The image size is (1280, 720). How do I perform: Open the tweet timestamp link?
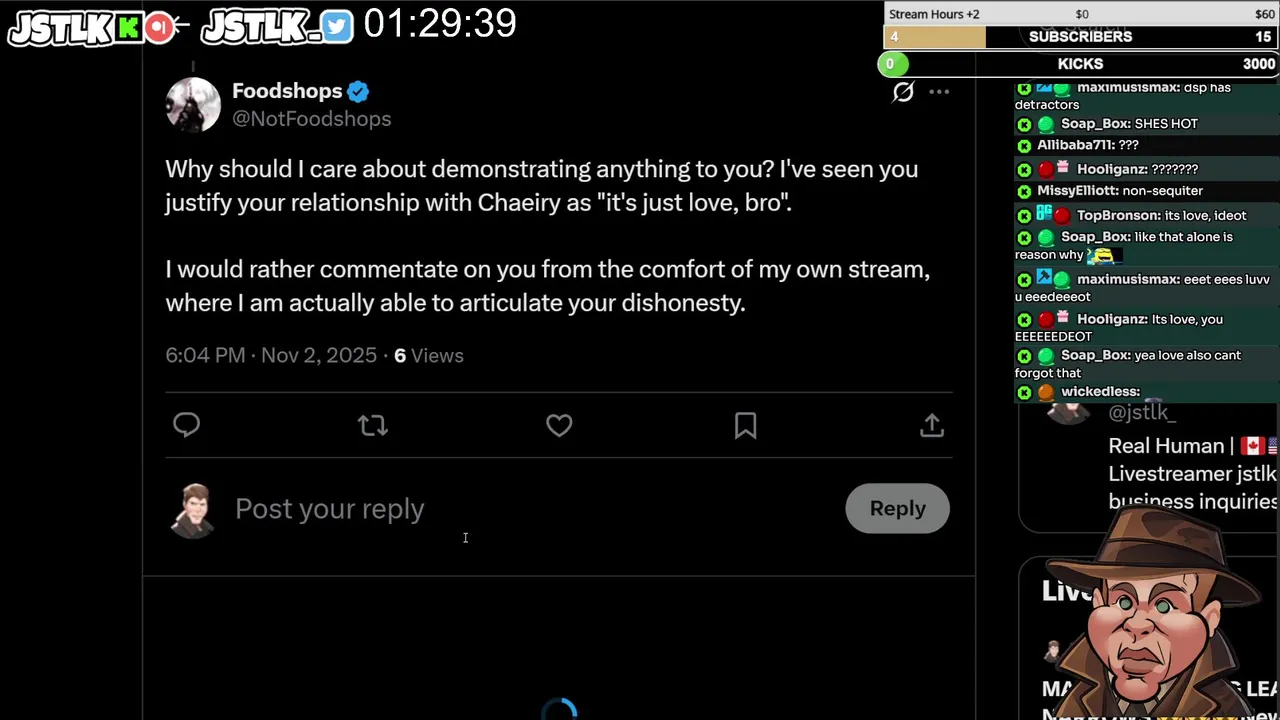pos(271,355)
